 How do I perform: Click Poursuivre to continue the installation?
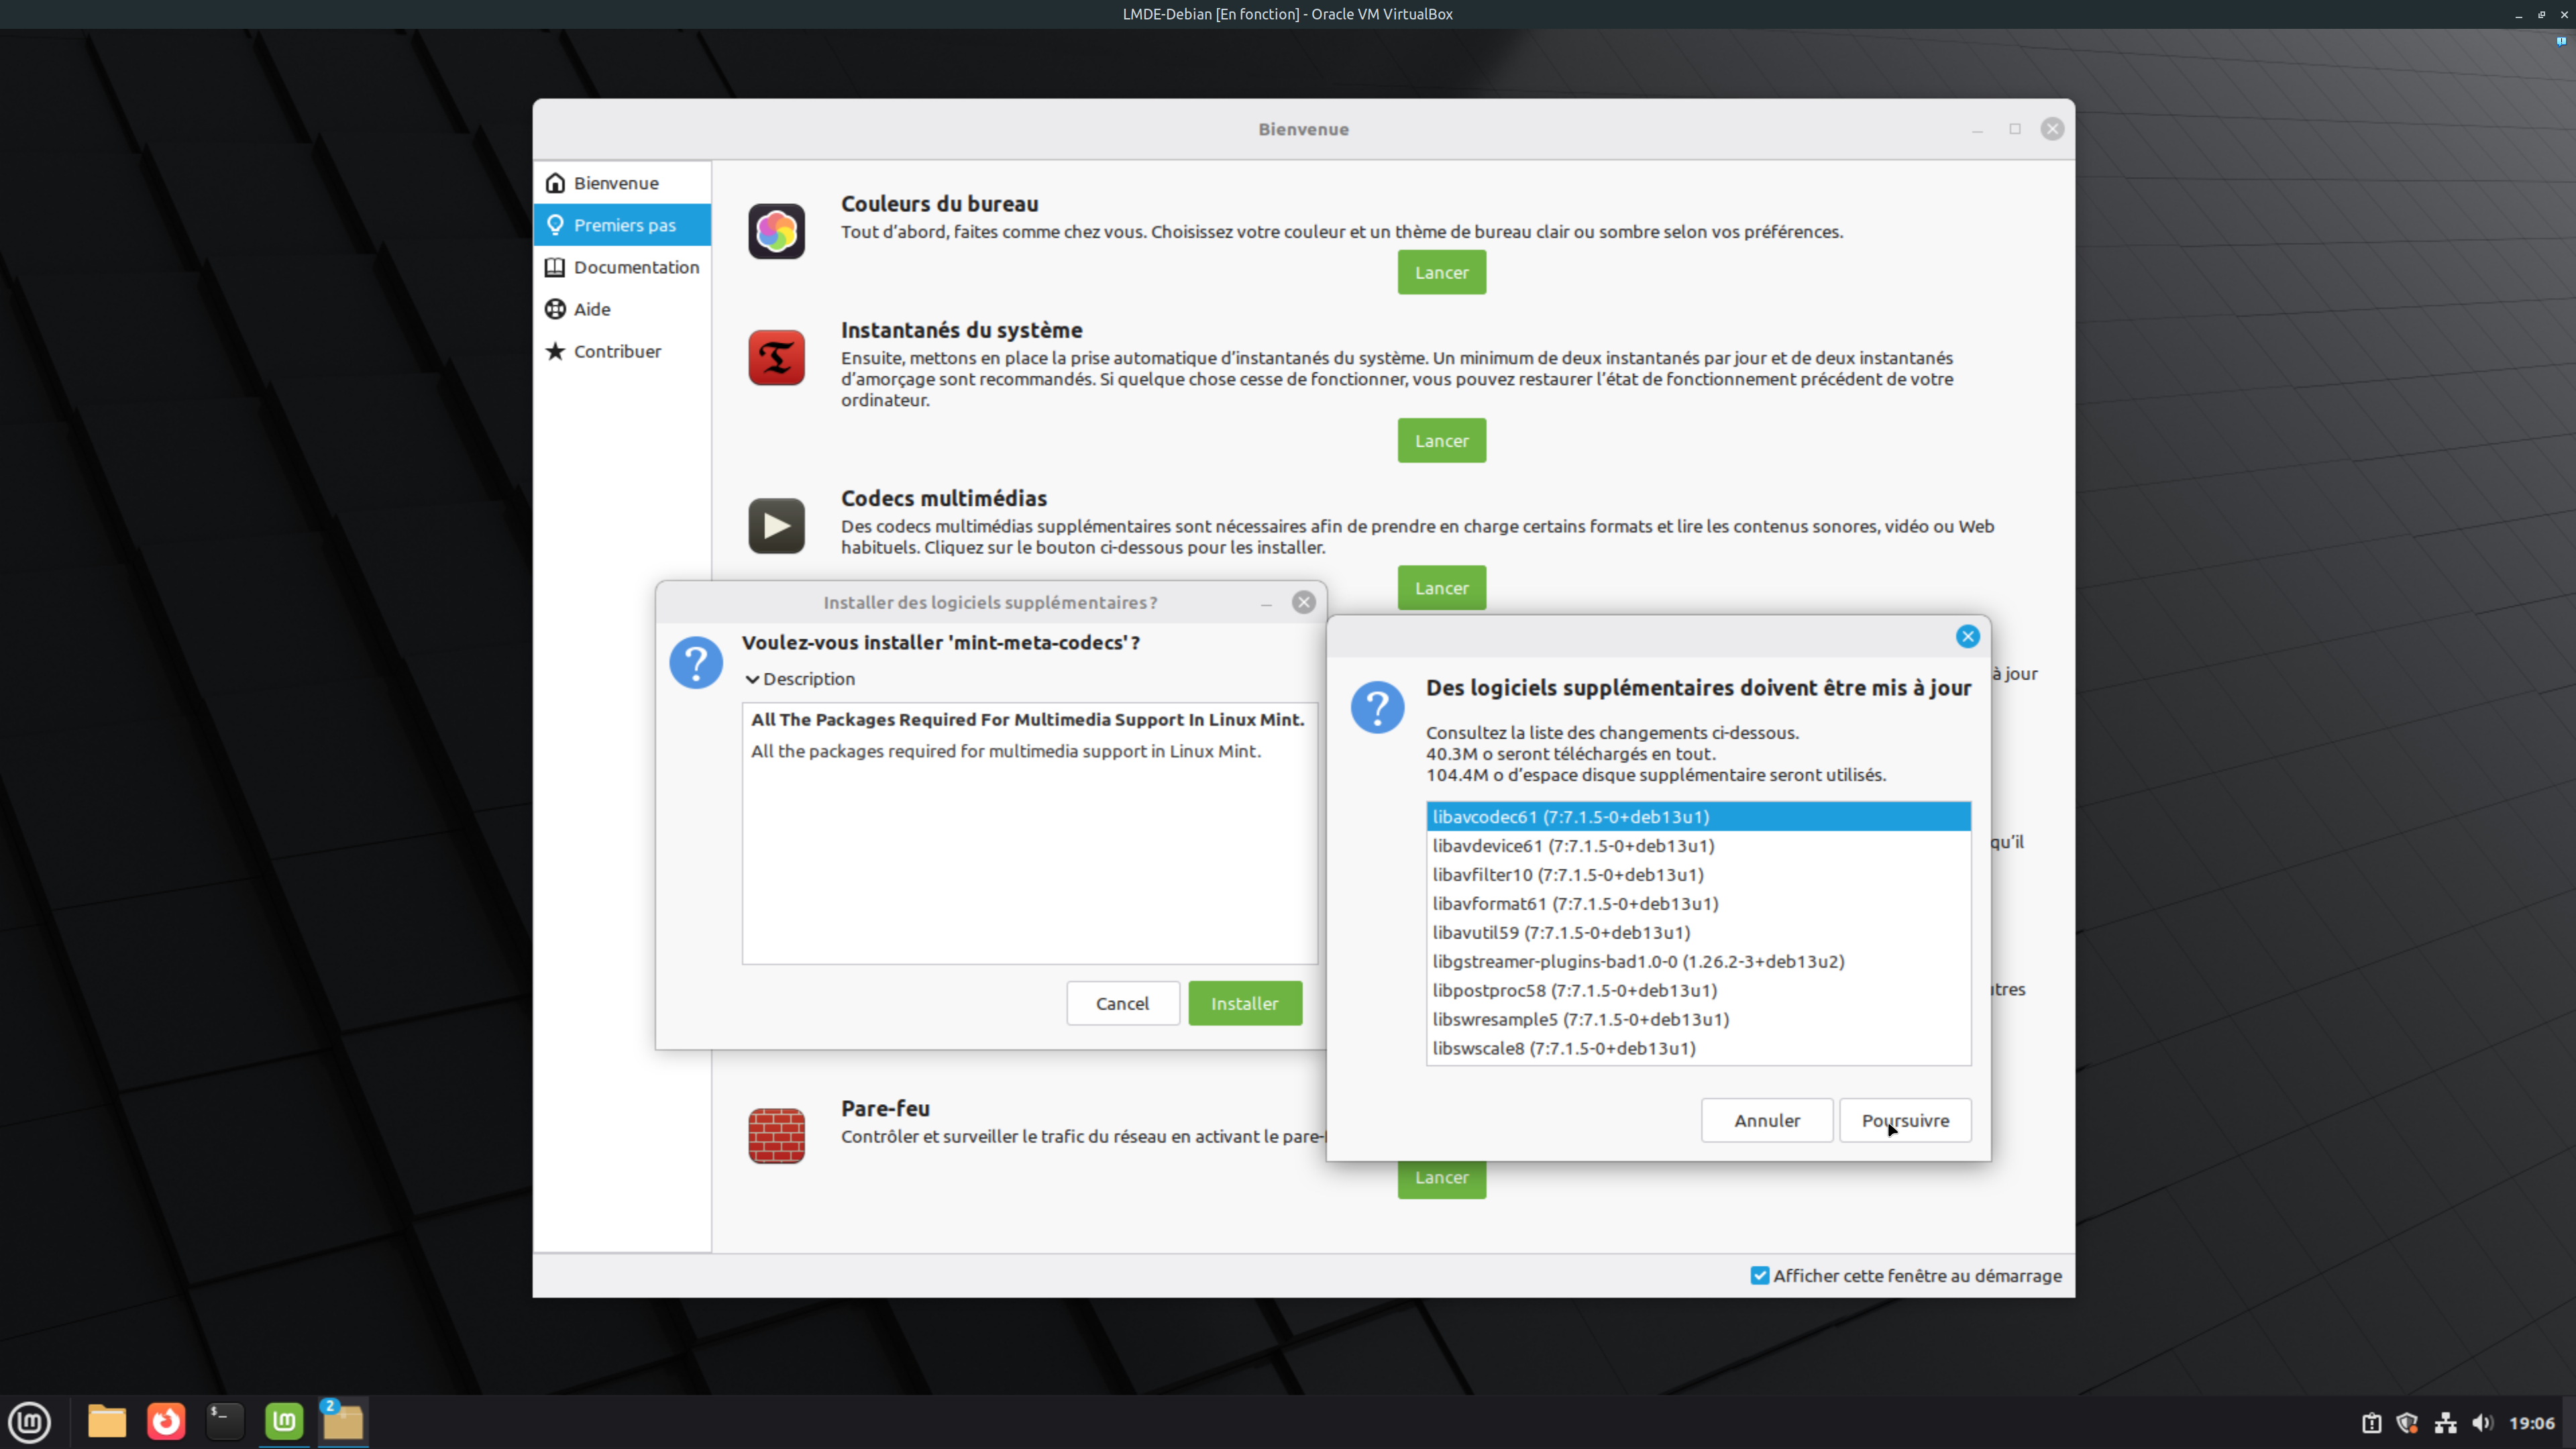[x=1905, y=1120]
